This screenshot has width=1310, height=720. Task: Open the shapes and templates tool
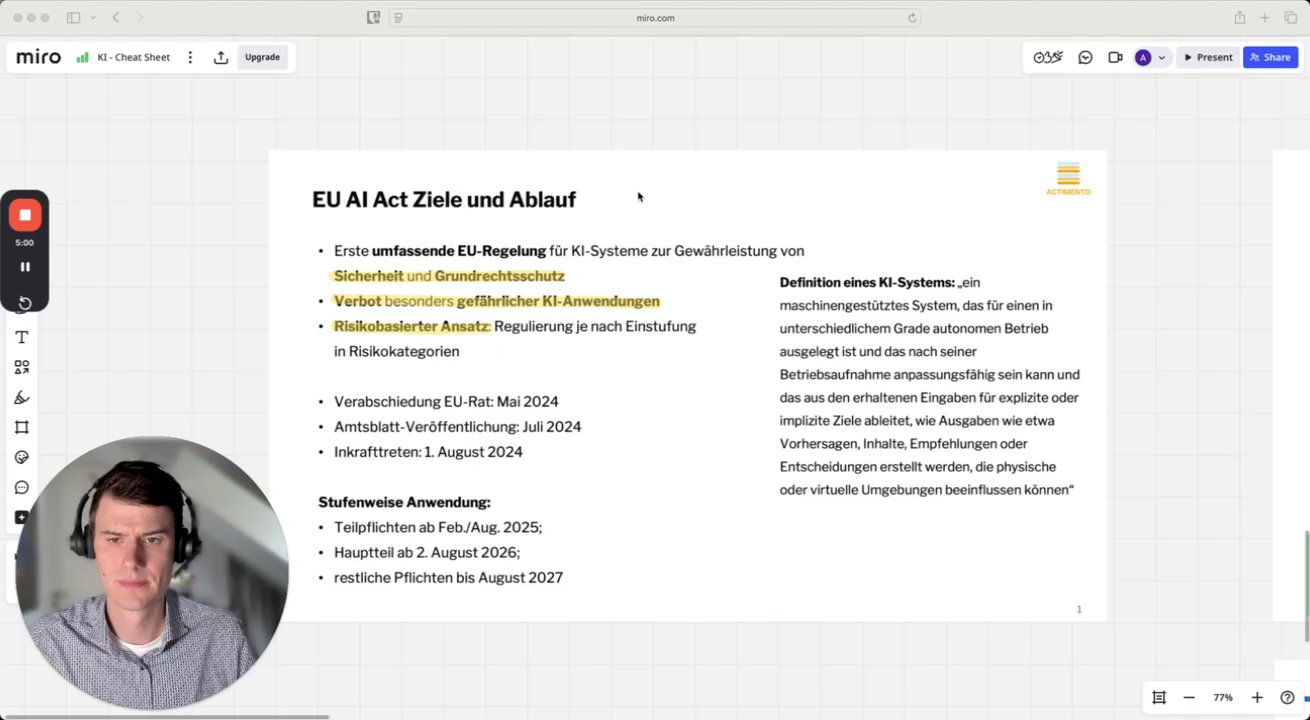coord(22,367)
